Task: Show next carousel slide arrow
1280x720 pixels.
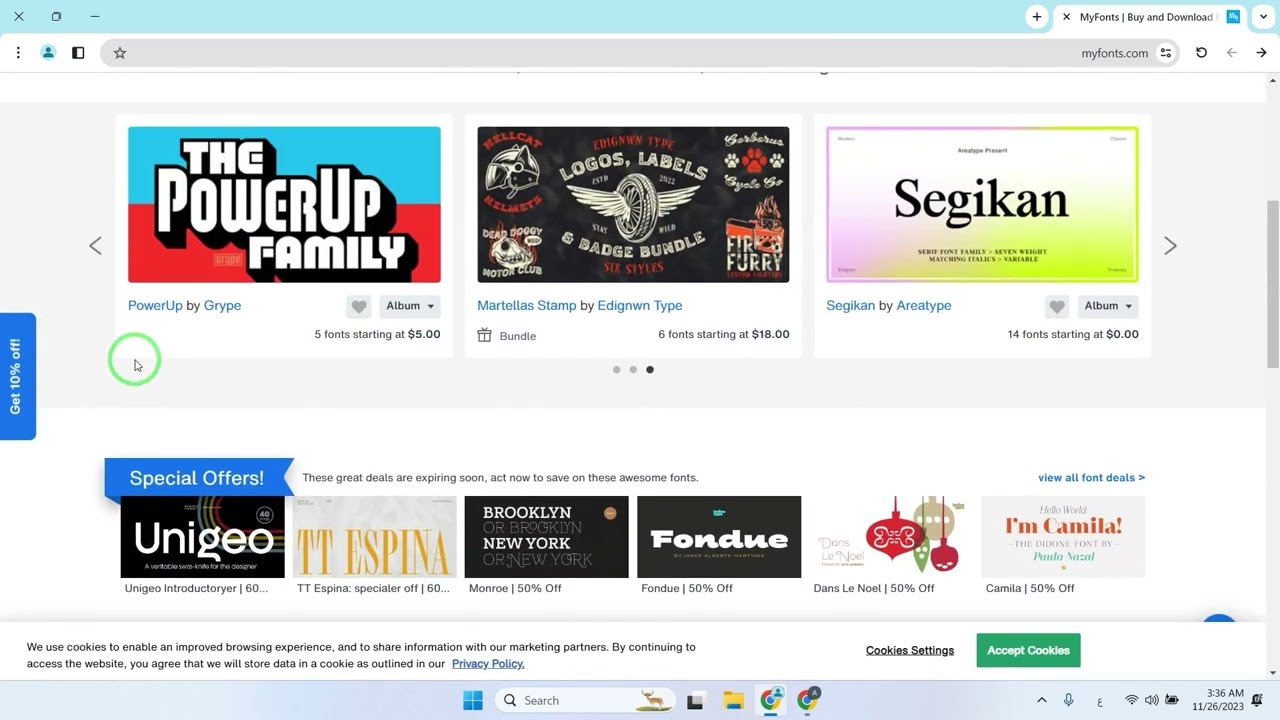Action: click(x=1170, y=246)
